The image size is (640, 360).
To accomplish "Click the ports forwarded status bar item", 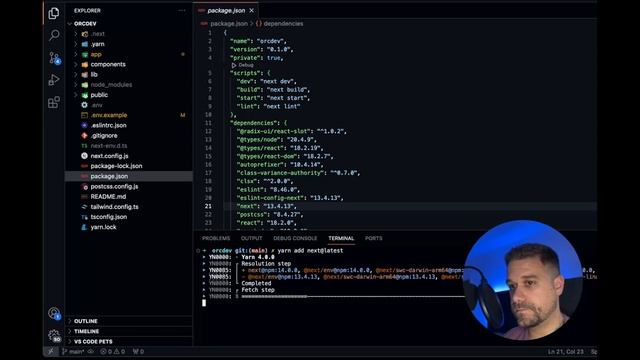I will point(138,351).
